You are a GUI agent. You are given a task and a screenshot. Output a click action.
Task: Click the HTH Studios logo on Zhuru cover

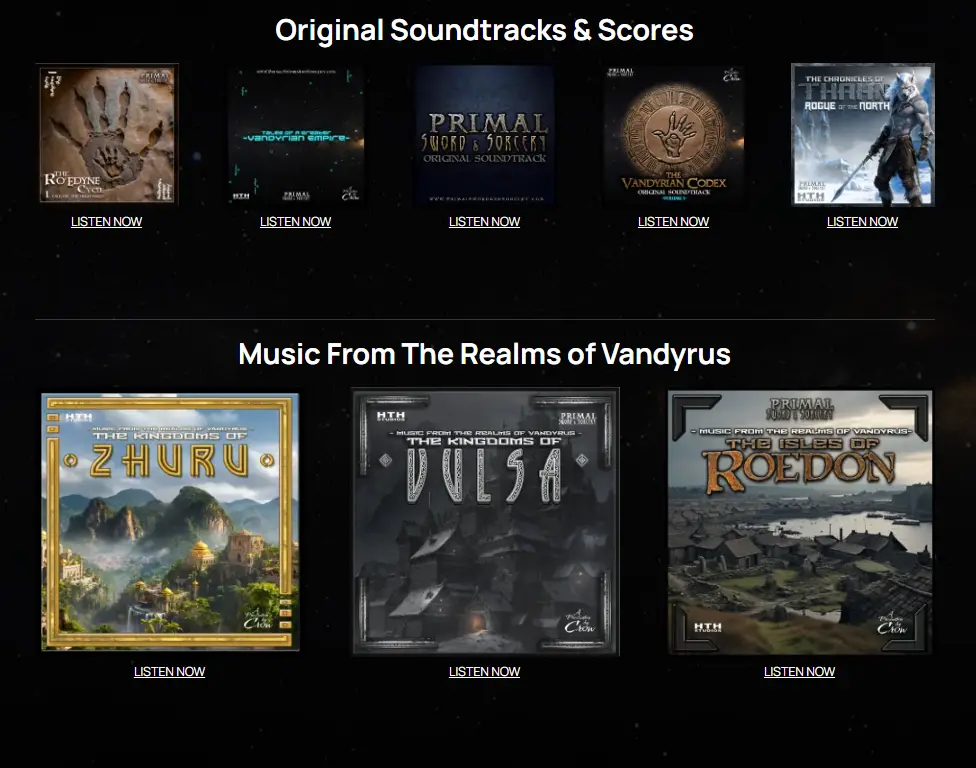pos(79,418)
